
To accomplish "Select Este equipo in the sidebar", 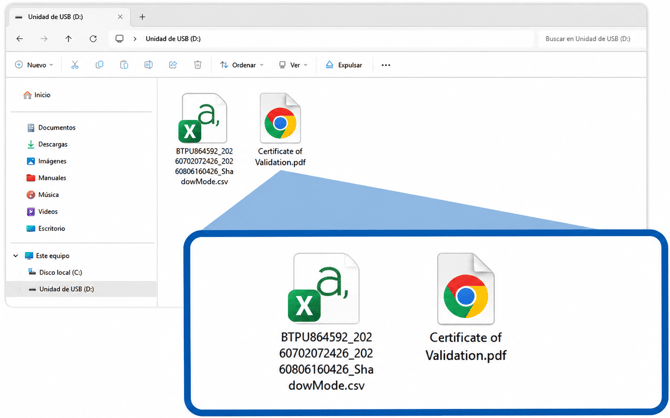I will [47, 256].
